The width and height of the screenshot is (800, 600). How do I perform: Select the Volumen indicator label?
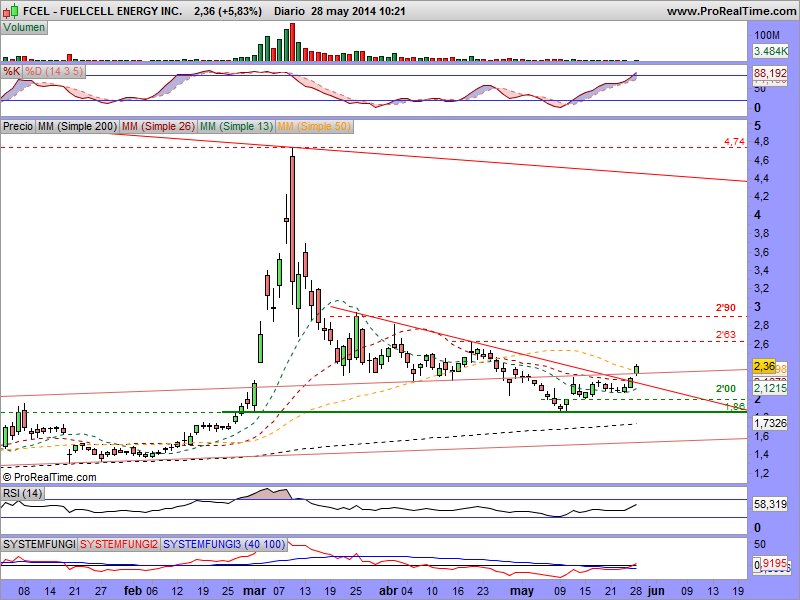pos(24,28)
